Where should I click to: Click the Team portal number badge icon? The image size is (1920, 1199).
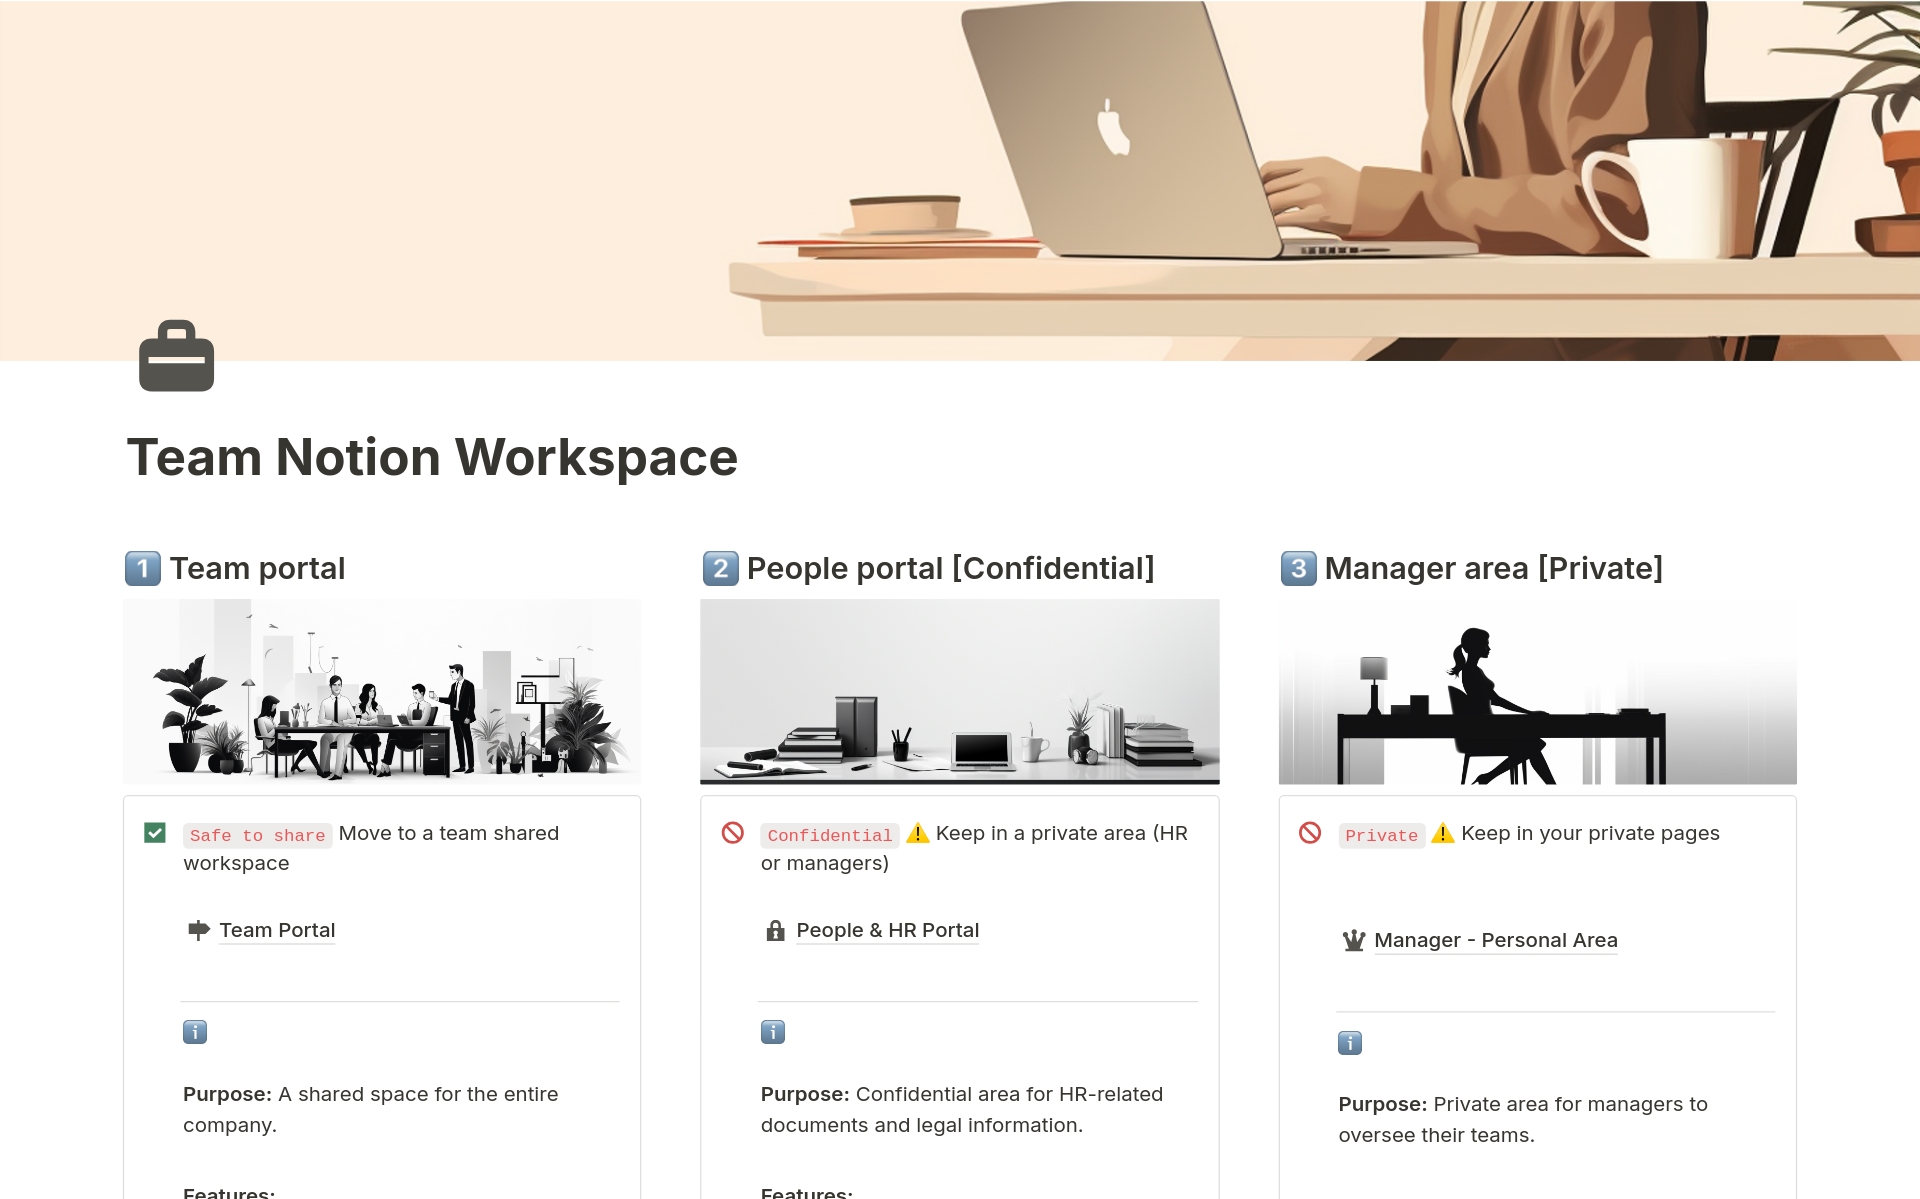(140, 568)
